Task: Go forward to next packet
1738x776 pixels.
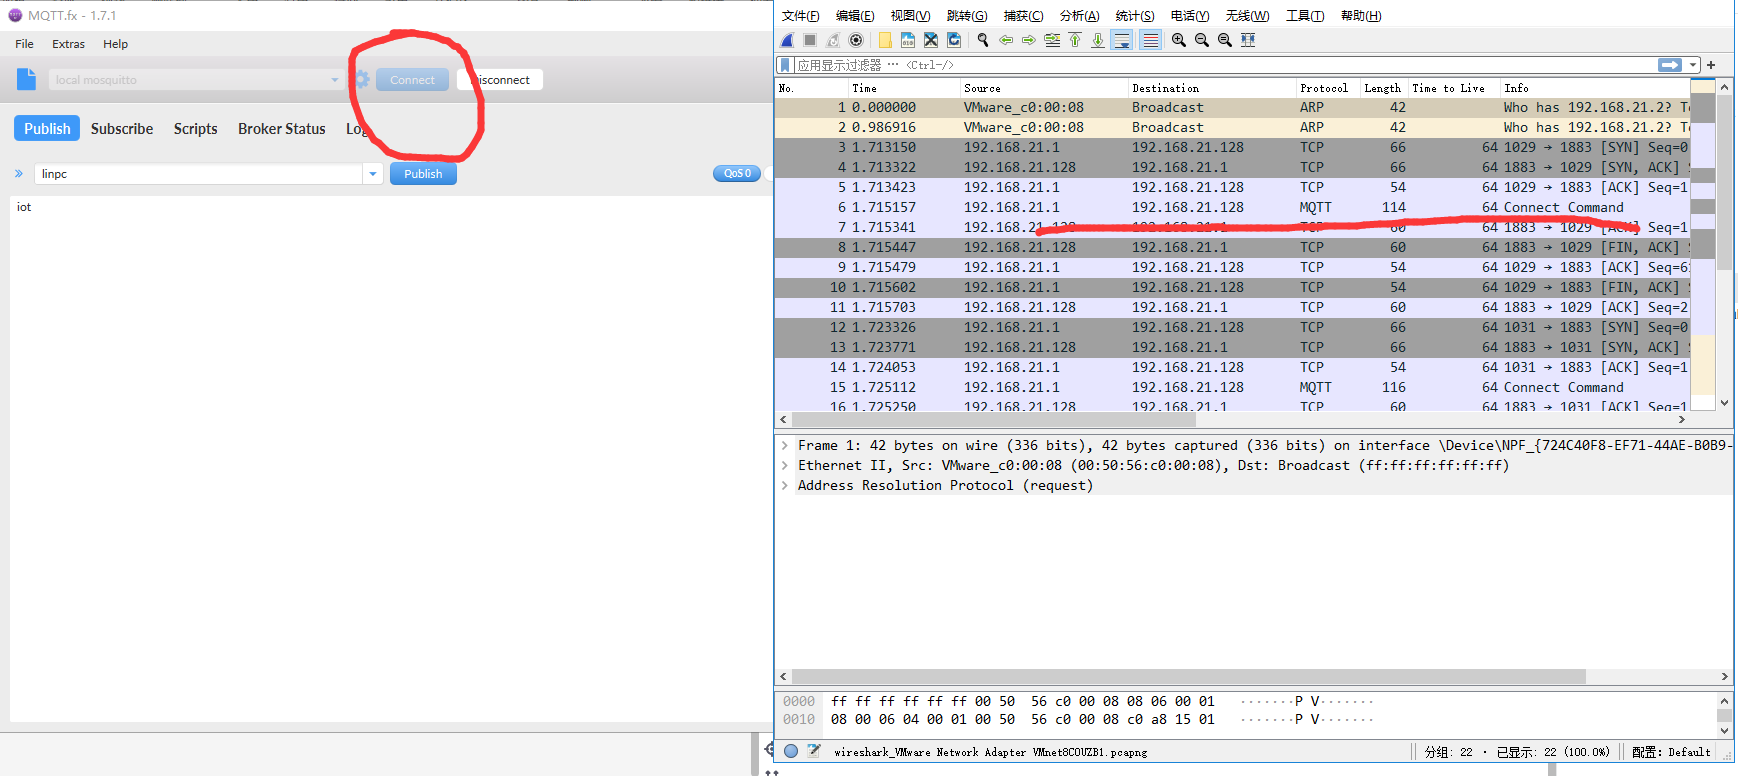Action: point(1029,40)
